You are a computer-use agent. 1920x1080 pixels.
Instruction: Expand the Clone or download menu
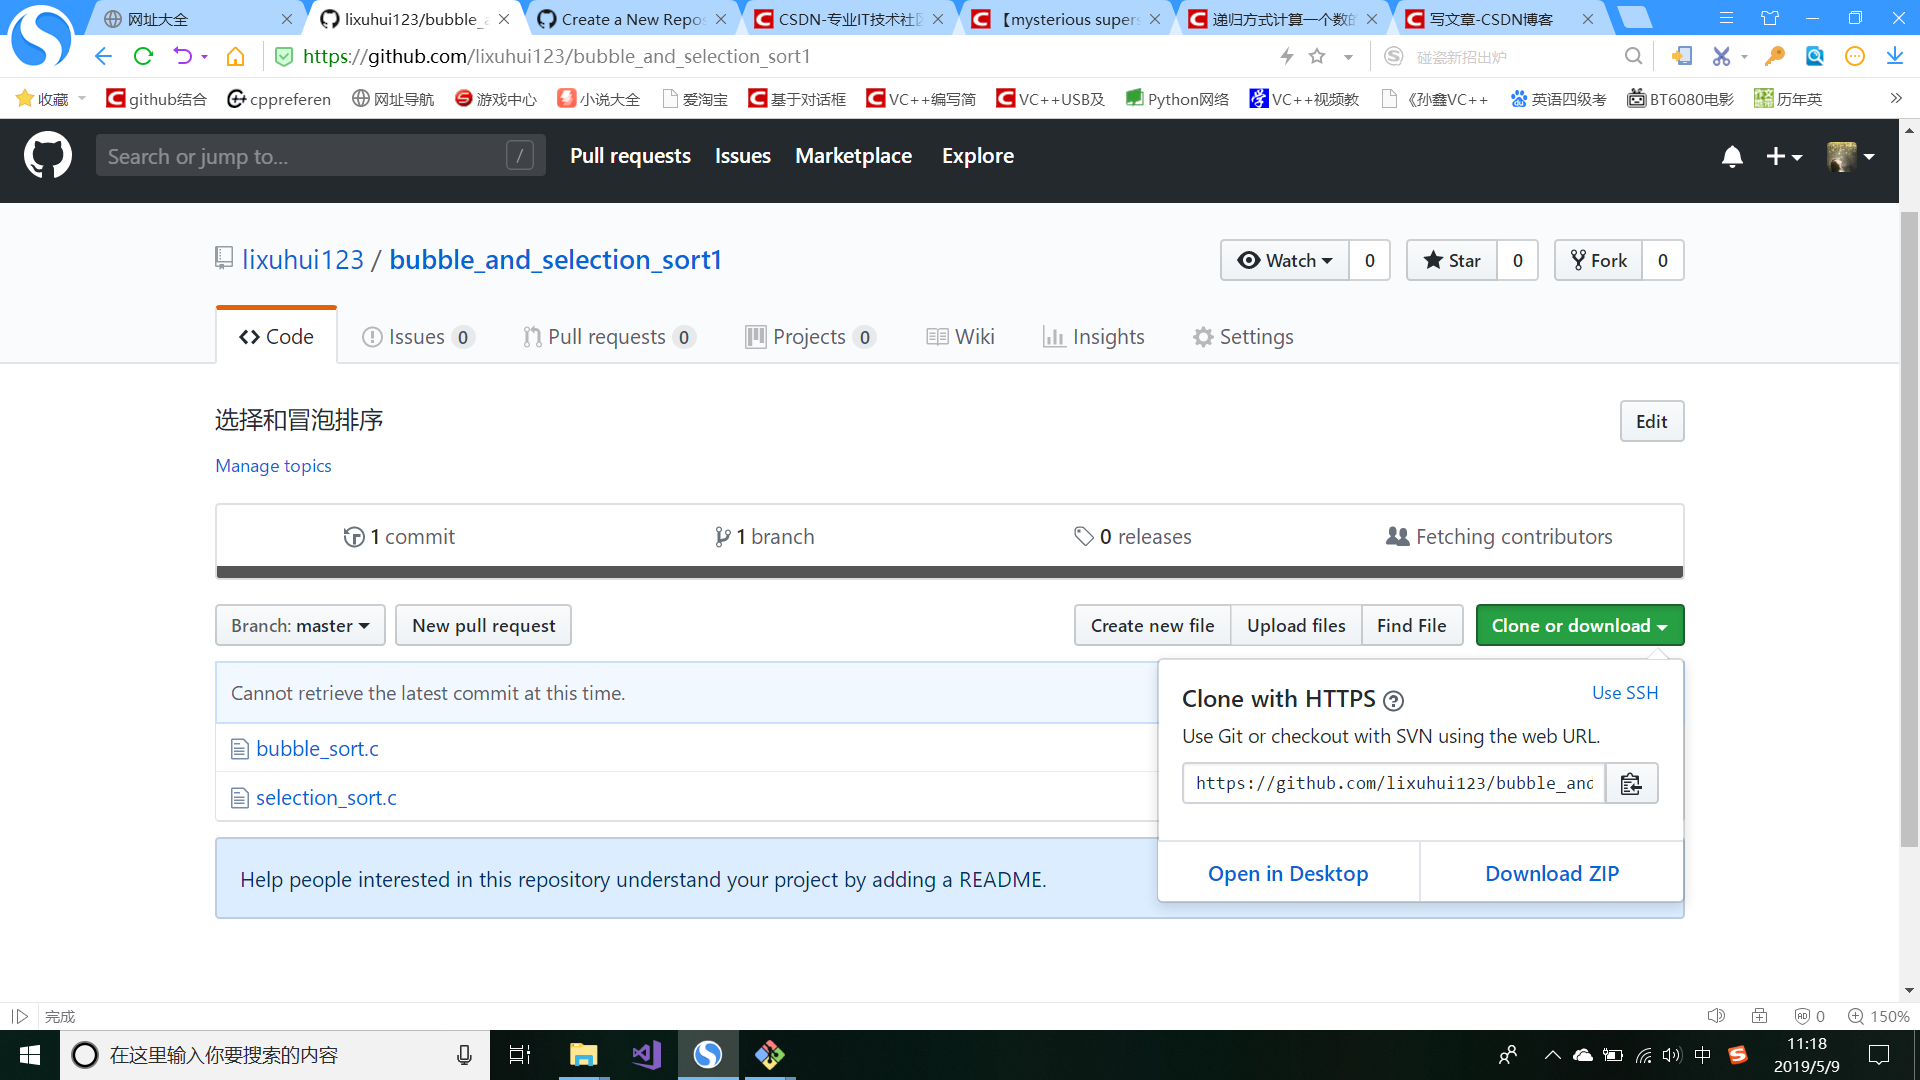pyautogui.click(x=1580, y=625)
